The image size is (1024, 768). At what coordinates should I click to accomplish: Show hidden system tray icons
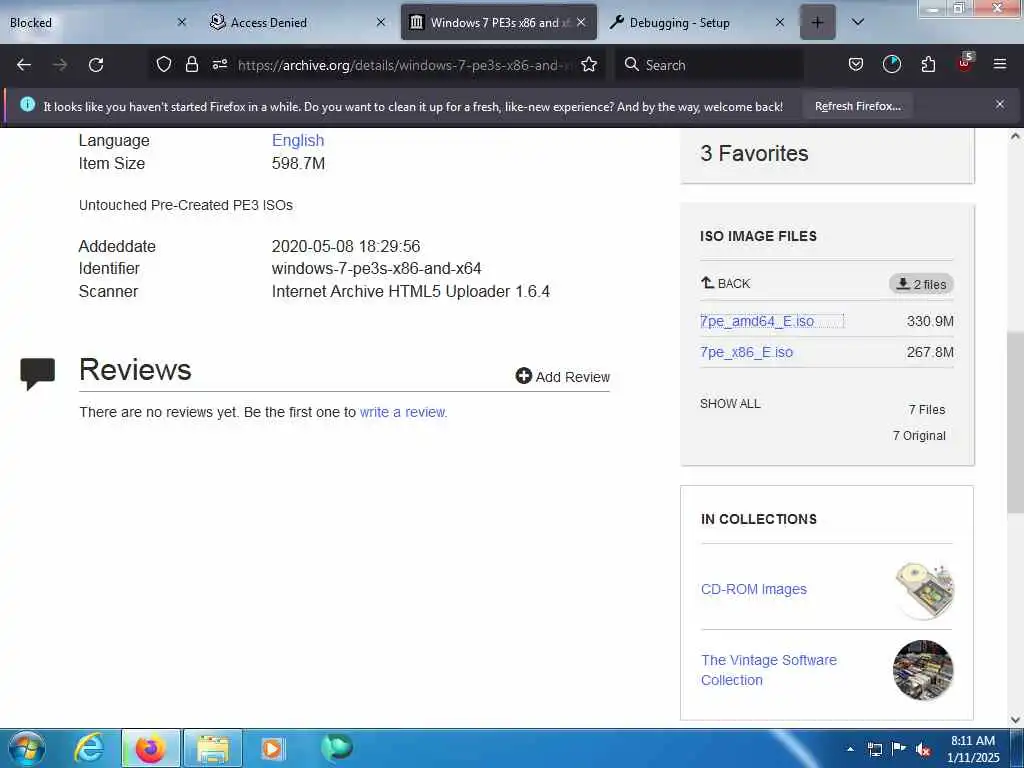tap(850, 749)
